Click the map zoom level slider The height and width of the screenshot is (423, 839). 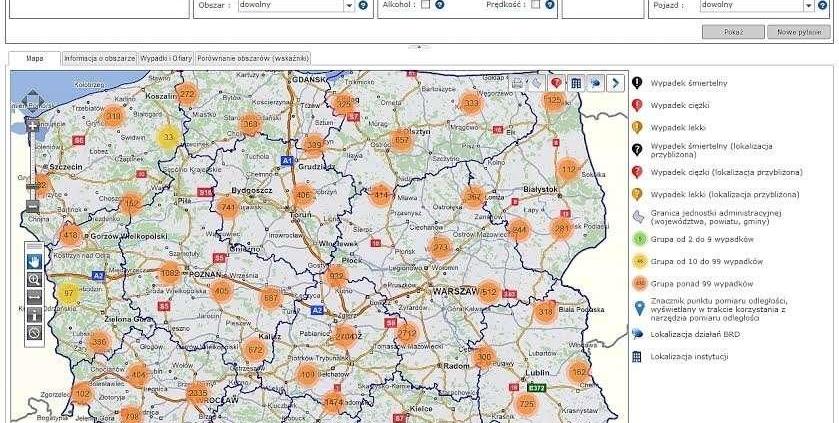[x=33, y=166]
